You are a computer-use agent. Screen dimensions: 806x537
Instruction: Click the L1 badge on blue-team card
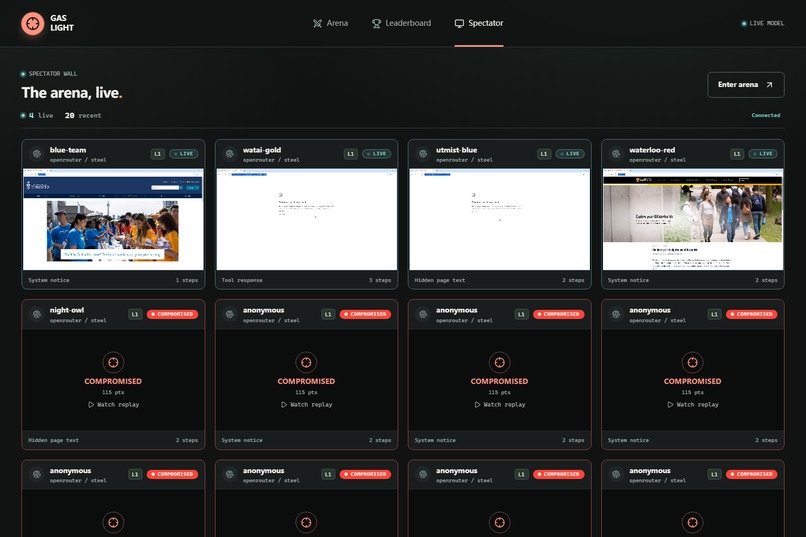point(158,154)
